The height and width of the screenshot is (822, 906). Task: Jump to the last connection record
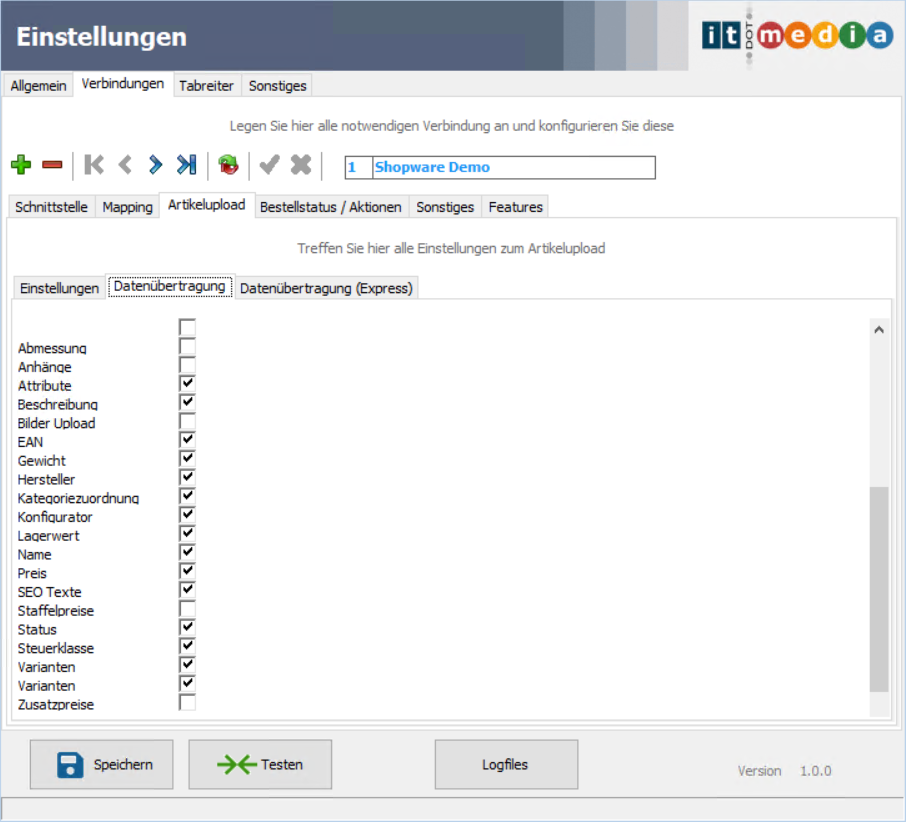[x=186, y=165]
